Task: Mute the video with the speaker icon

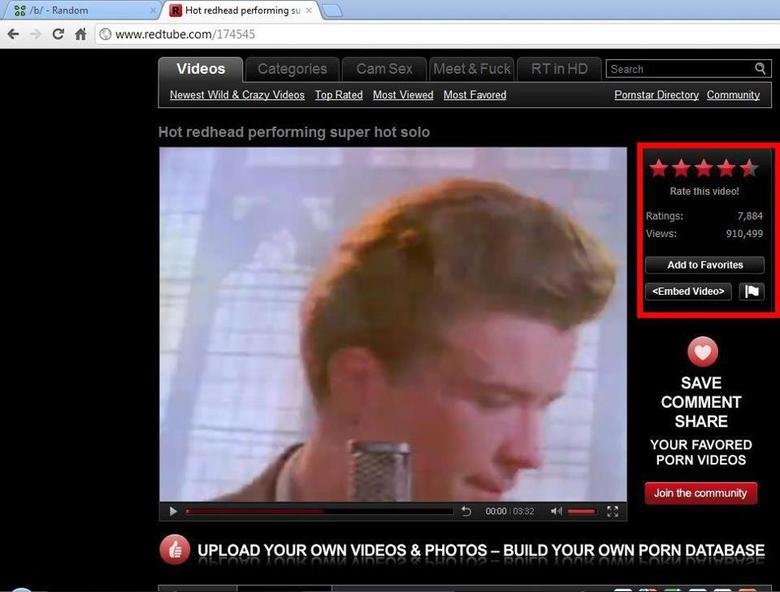Action: tap(556, 511)
